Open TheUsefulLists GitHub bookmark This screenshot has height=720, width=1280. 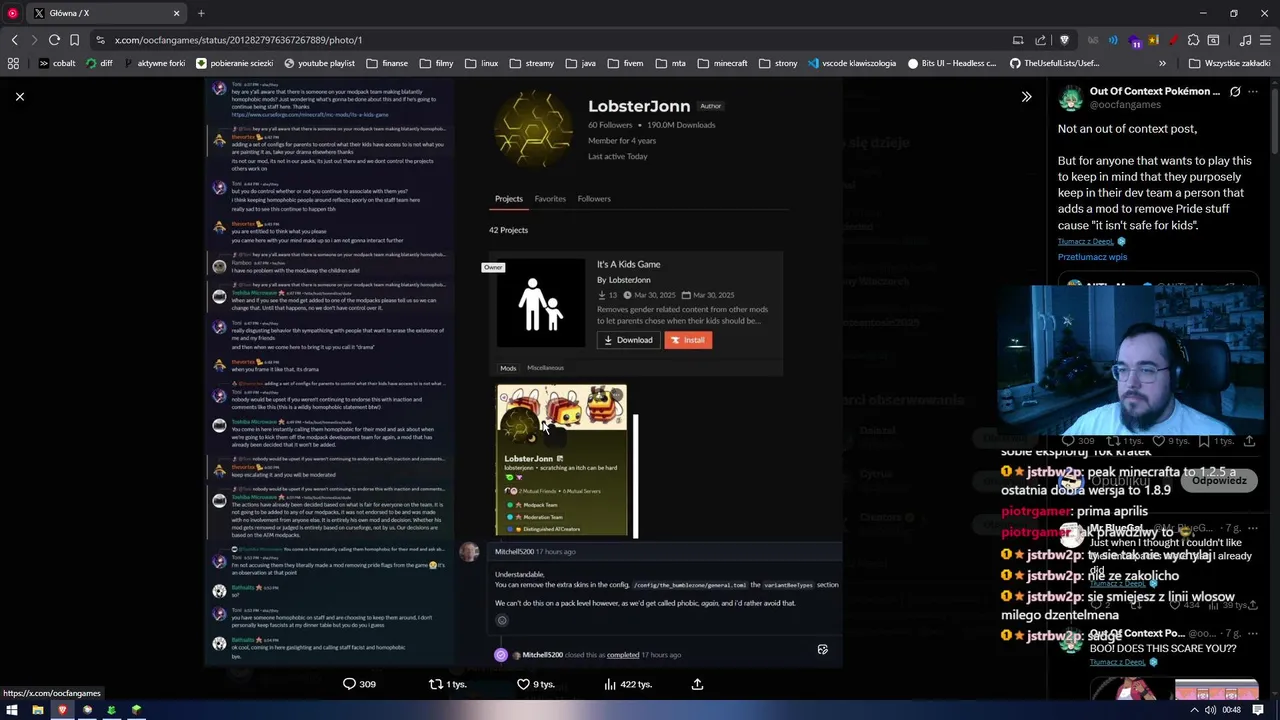(1055, 63)
